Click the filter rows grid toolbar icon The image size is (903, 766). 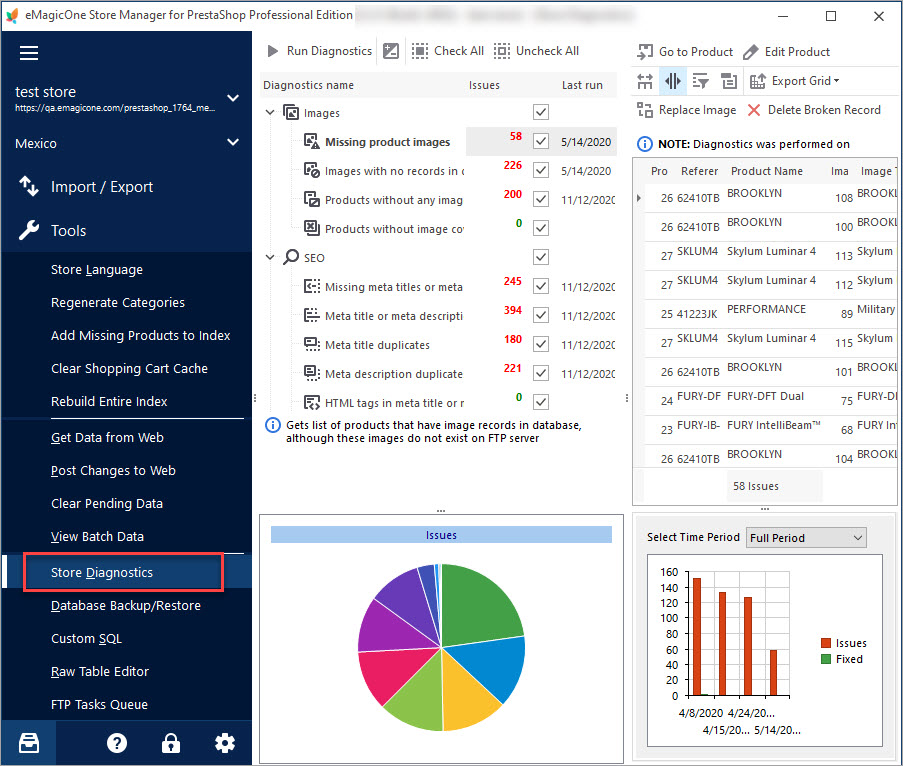(700, 81)
